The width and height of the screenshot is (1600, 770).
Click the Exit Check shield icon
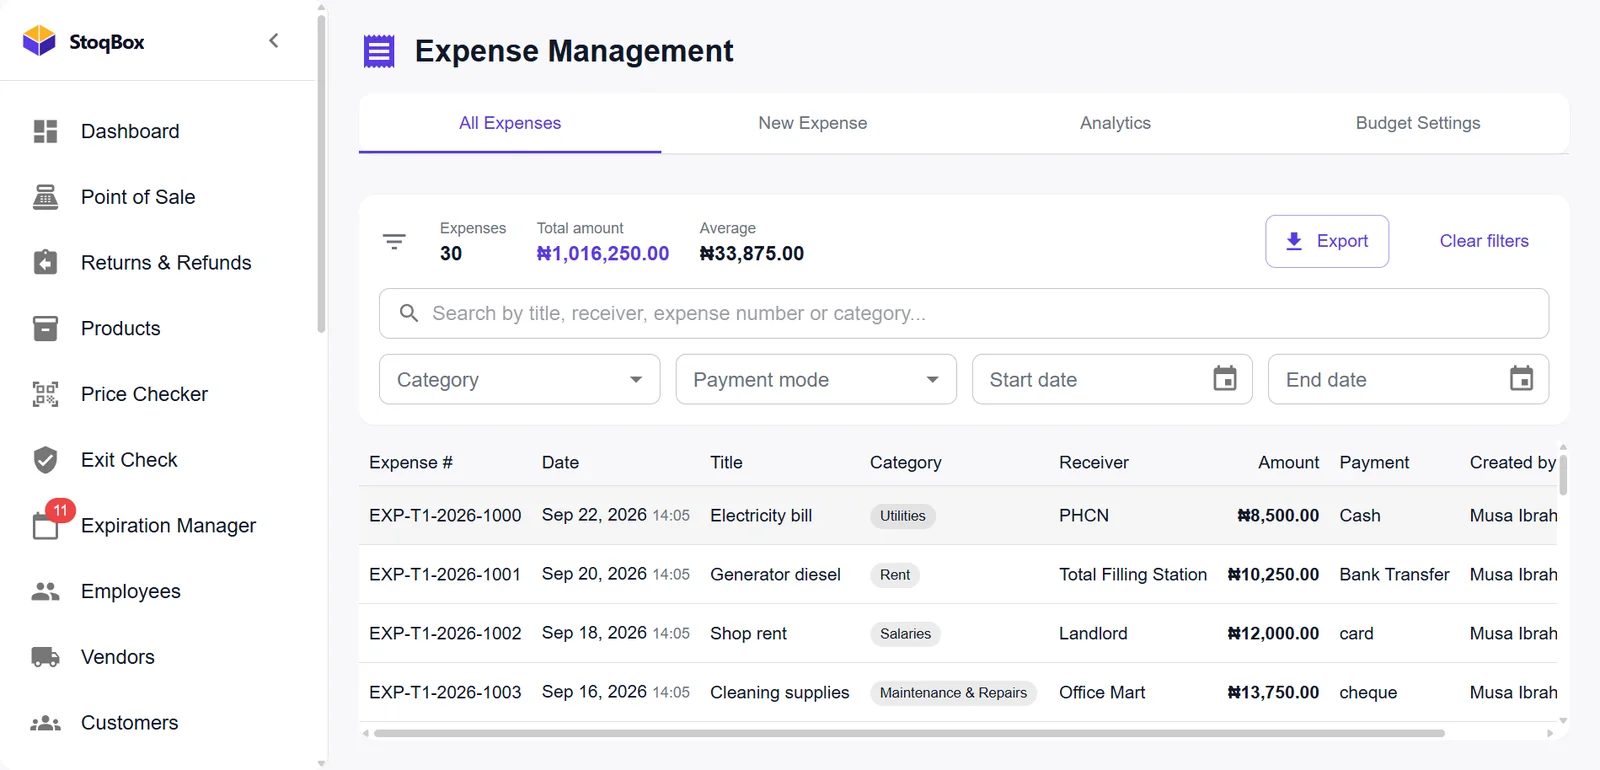click(45, 460)
